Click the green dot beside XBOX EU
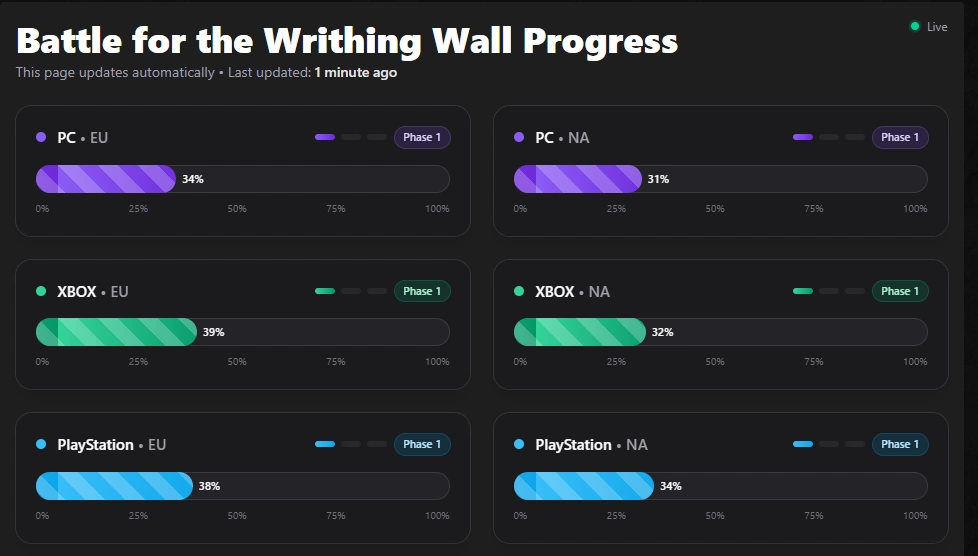 click(41, 292)
